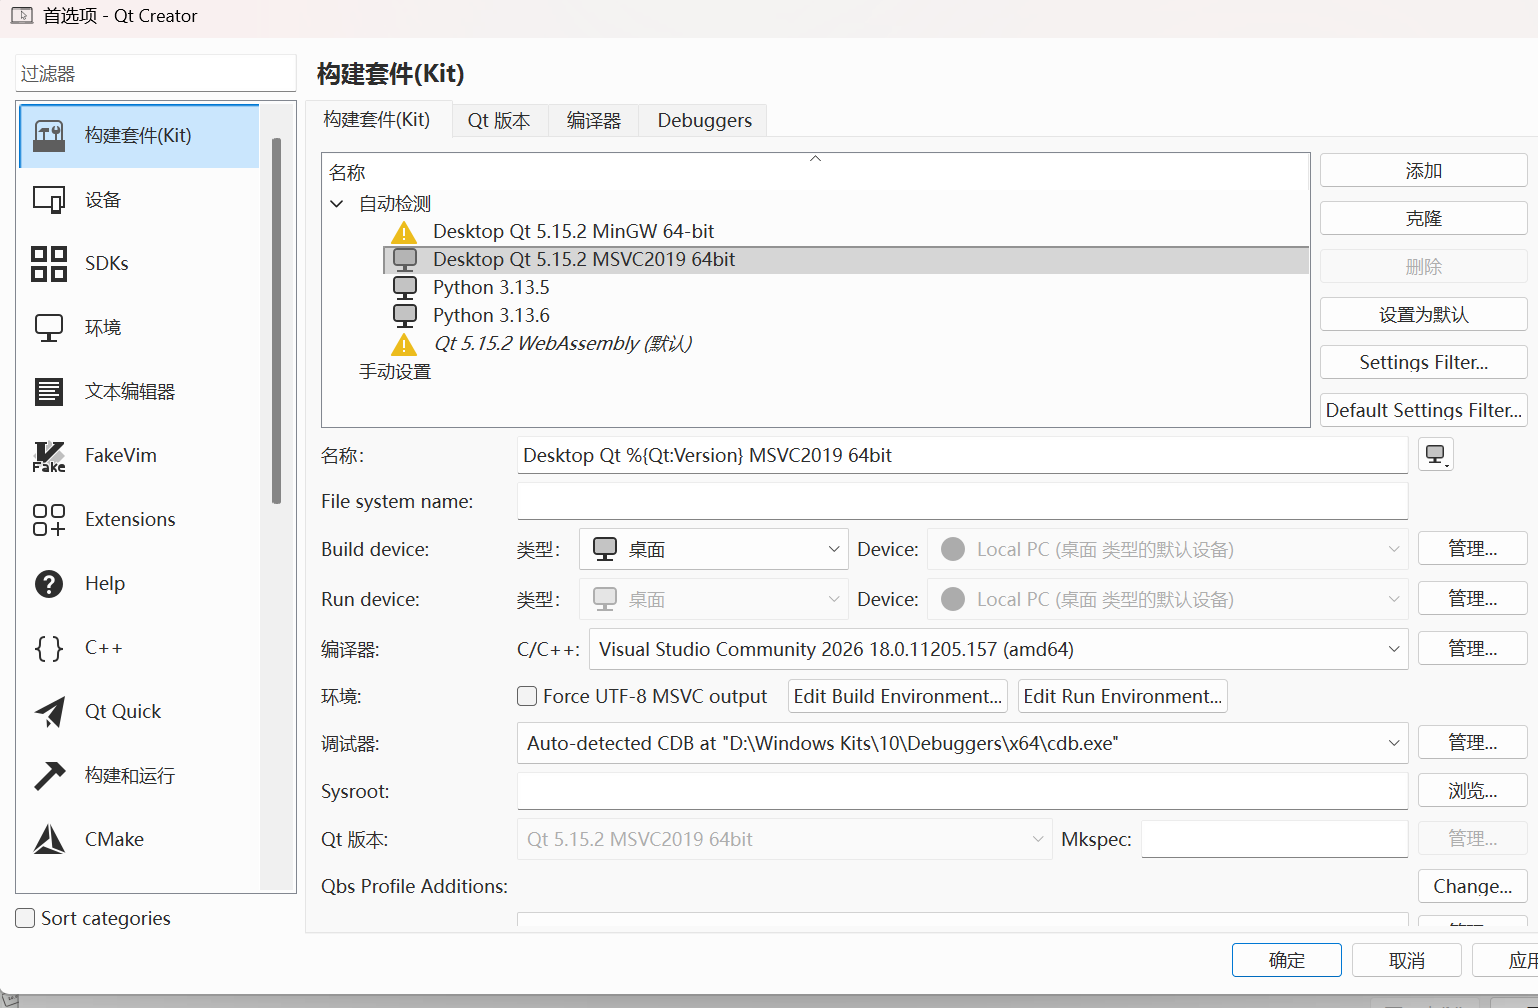
Task: Open the Qt Quick paper plane icon
Action: (49, 712)
